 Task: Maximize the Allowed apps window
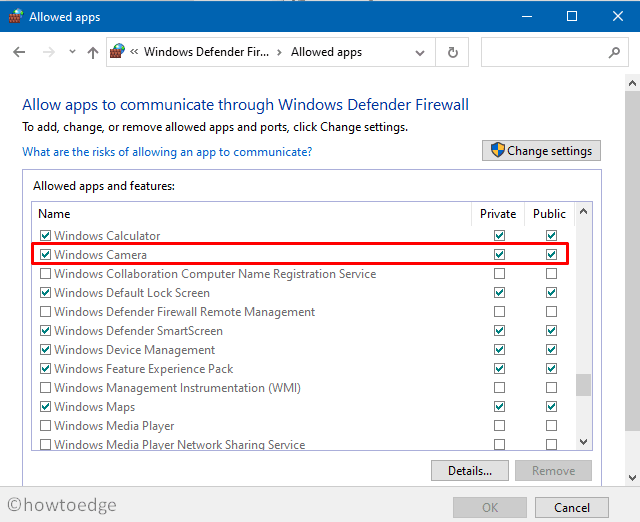coord(572,16)
